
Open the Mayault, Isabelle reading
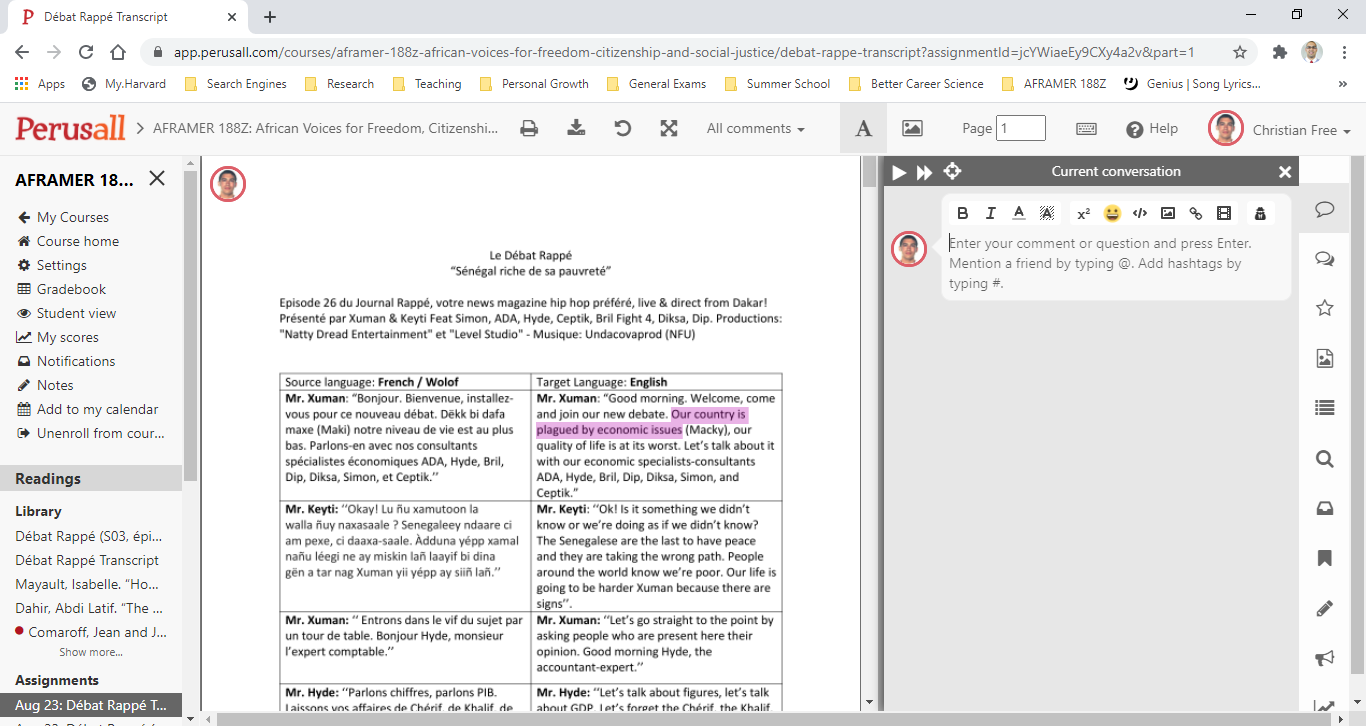pyautogui.click(x=86, y=584)
